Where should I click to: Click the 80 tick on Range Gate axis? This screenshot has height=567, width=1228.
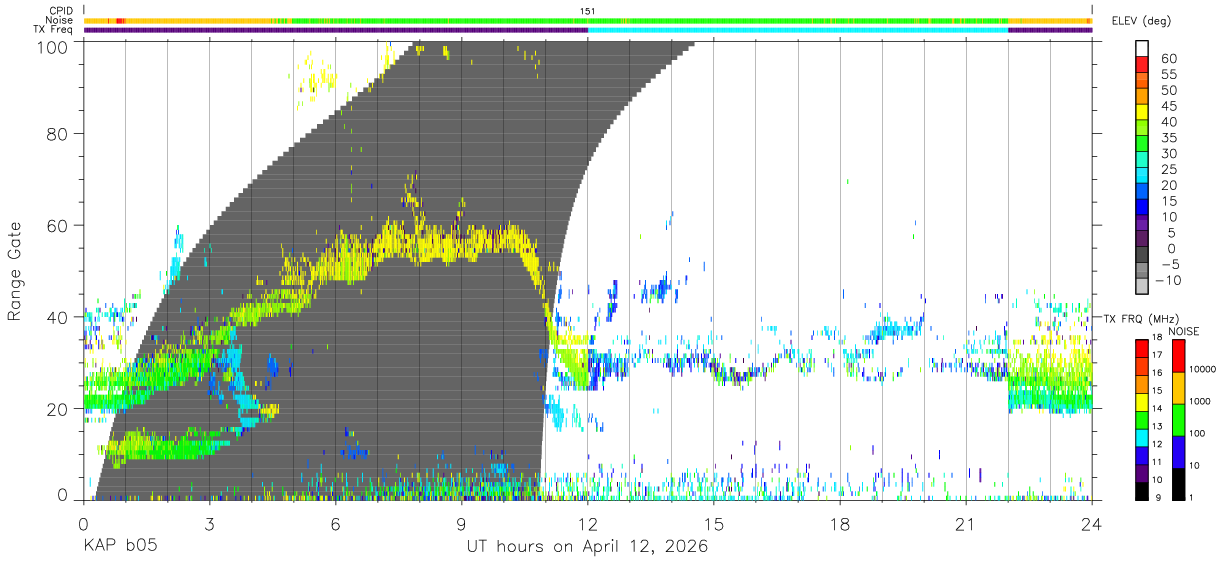58,134
